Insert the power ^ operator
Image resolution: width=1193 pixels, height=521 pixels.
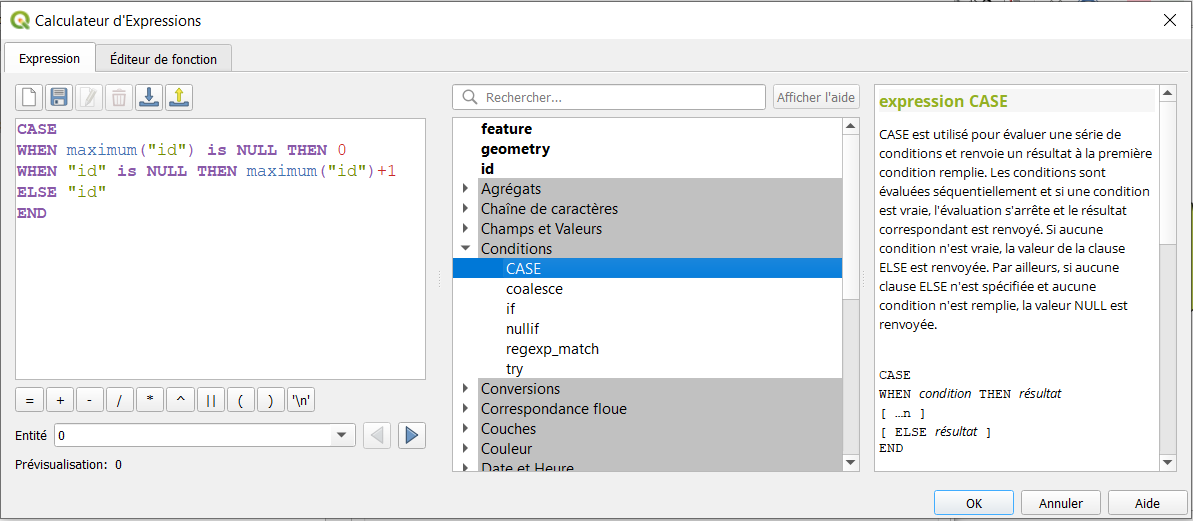[x=180, y=400]
